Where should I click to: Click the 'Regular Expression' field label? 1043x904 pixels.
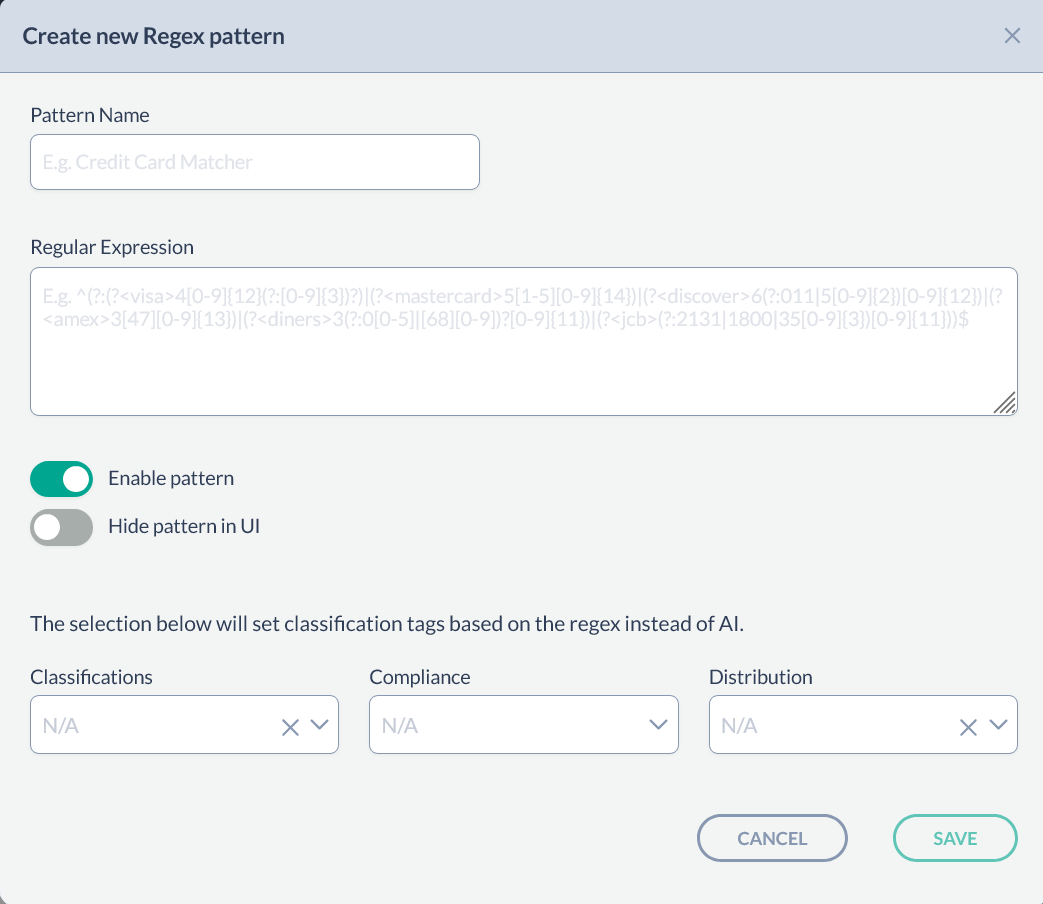(x=112, y=247)
